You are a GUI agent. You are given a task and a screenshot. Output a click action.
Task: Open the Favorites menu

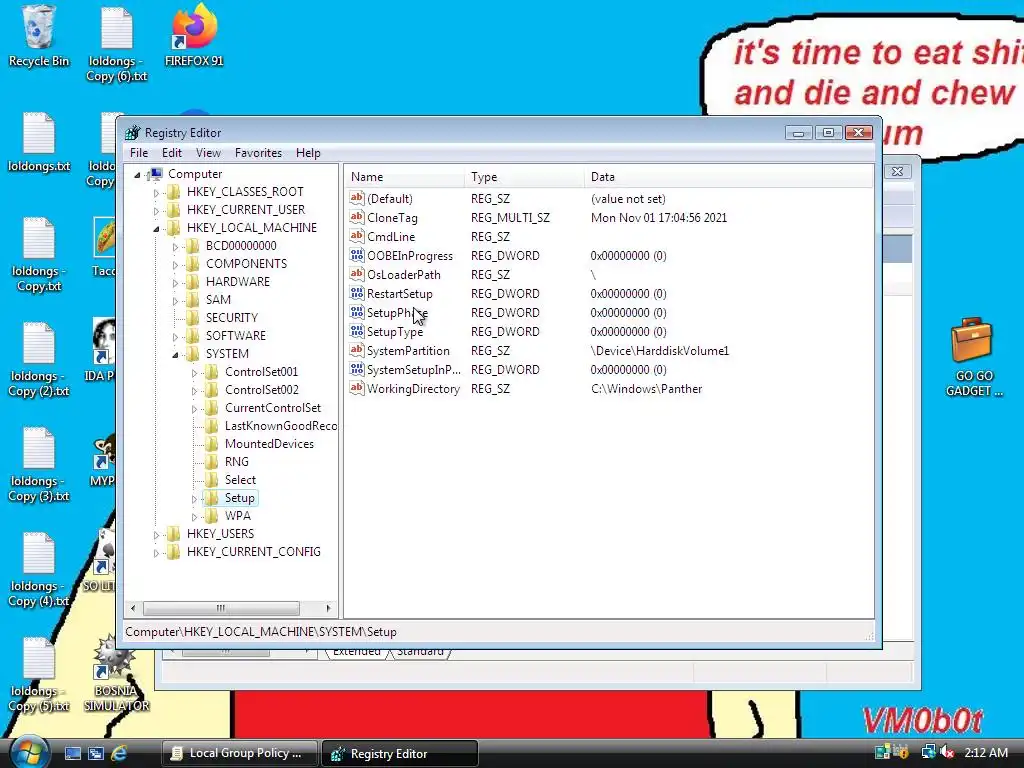tap(259, 153)
